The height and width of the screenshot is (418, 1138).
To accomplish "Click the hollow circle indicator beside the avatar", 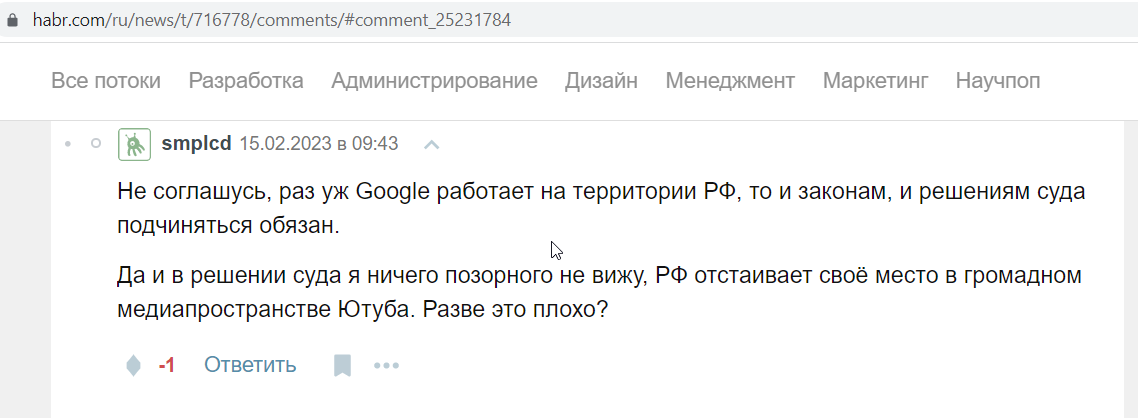I will [x=96, y=144].
